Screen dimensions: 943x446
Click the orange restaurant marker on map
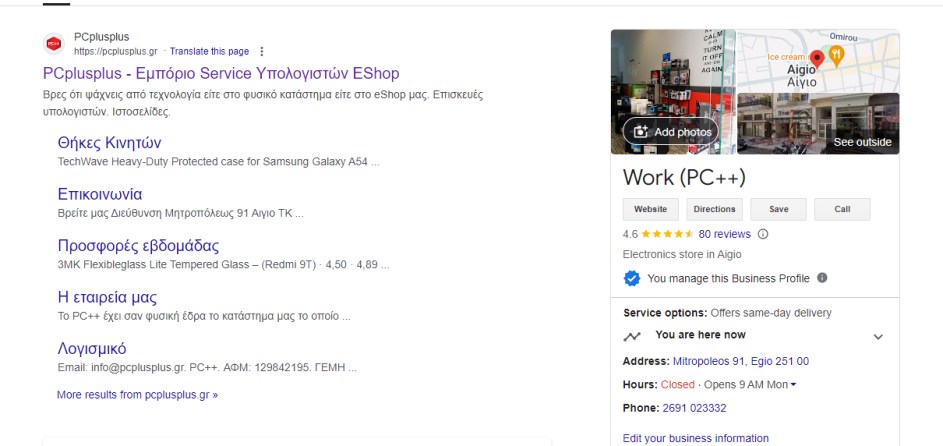point(836,57)
